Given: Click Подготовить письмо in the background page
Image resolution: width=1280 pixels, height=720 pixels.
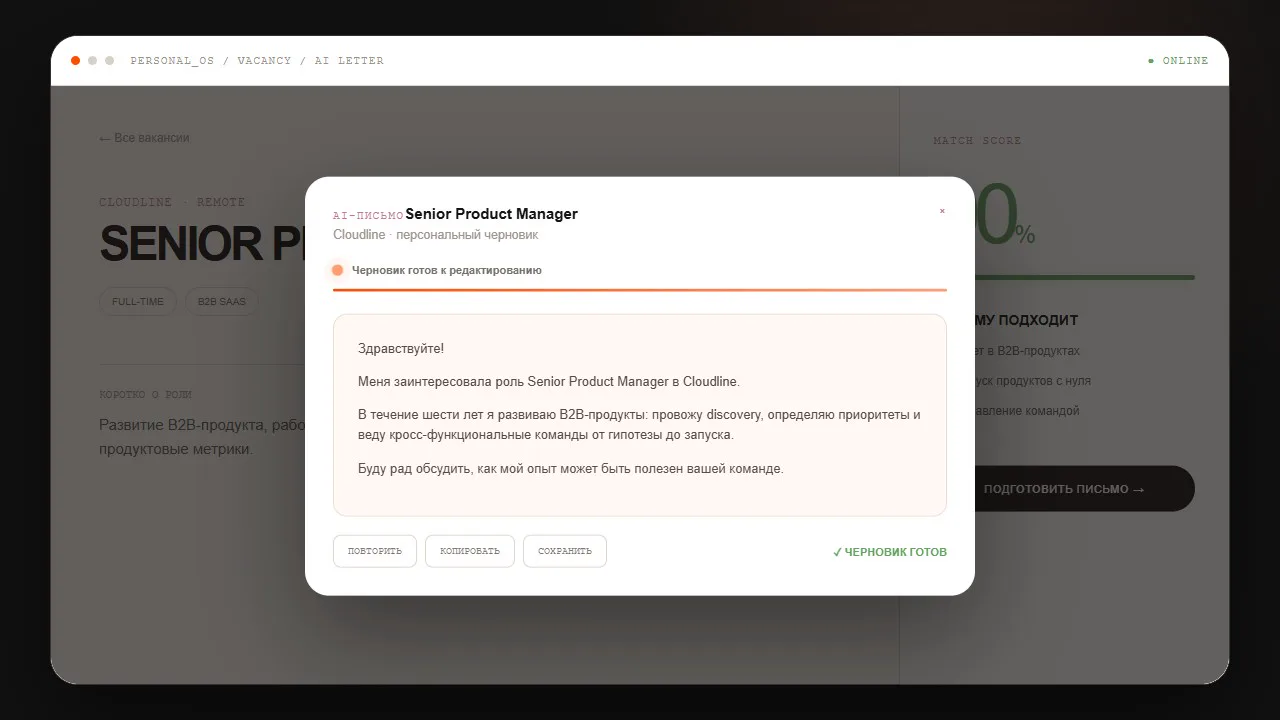Looking at the screenshot, I should click(1064, 489).
